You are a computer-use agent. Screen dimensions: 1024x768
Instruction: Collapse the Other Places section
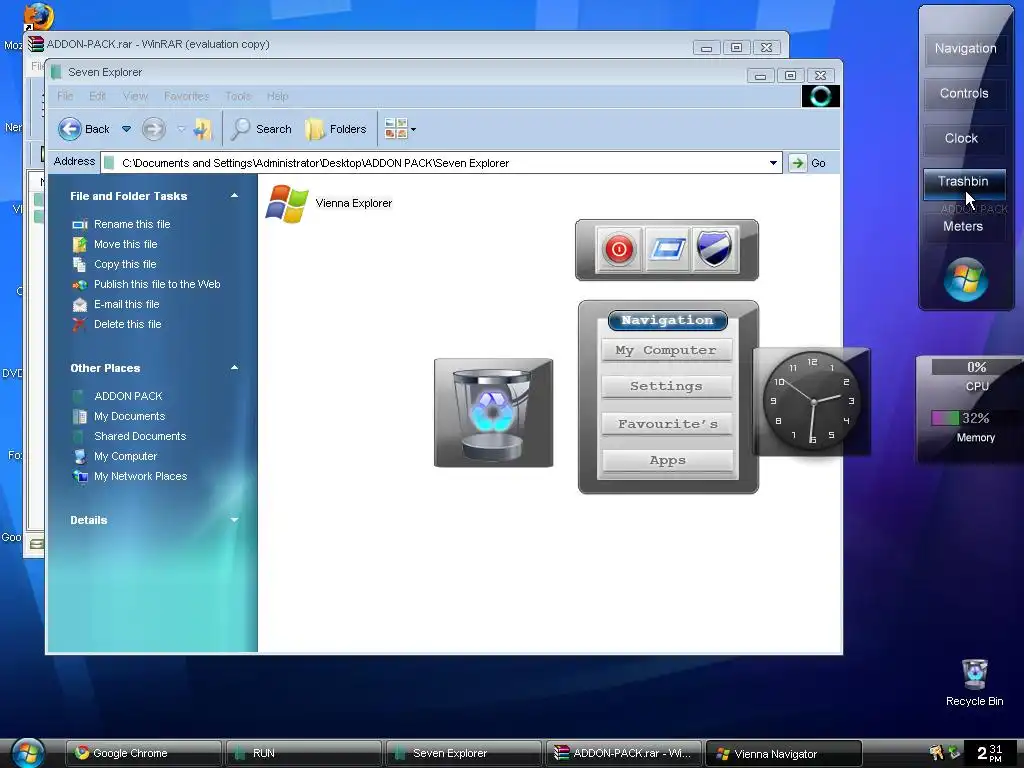click(x=234, y=368)
